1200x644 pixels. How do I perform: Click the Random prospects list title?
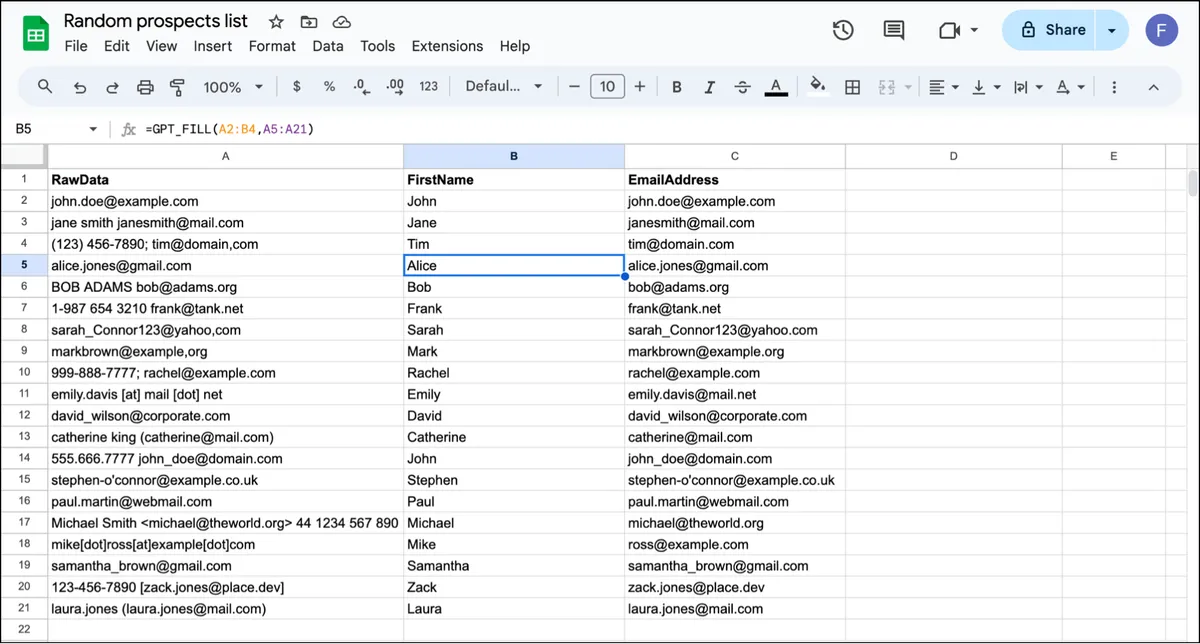[x=156, y=21]
